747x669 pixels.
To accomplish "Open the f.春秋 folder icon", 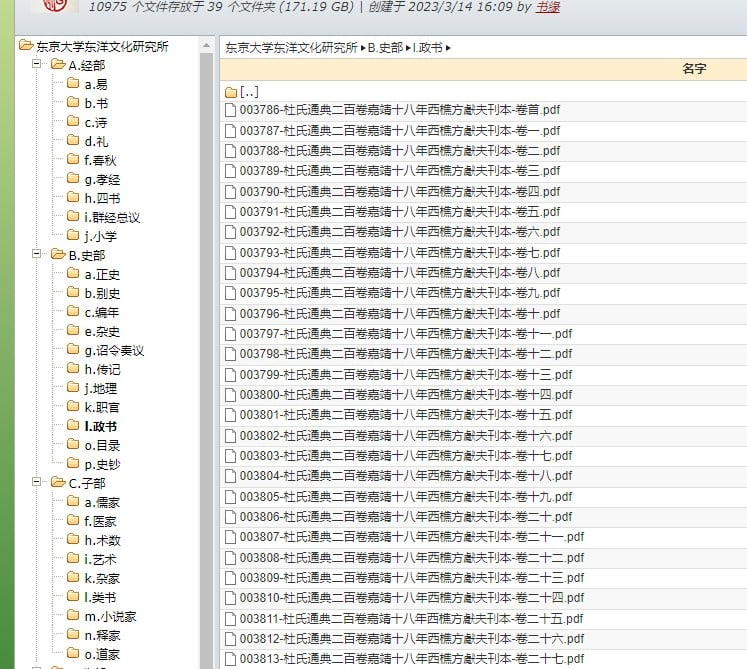I will (73, 159).
